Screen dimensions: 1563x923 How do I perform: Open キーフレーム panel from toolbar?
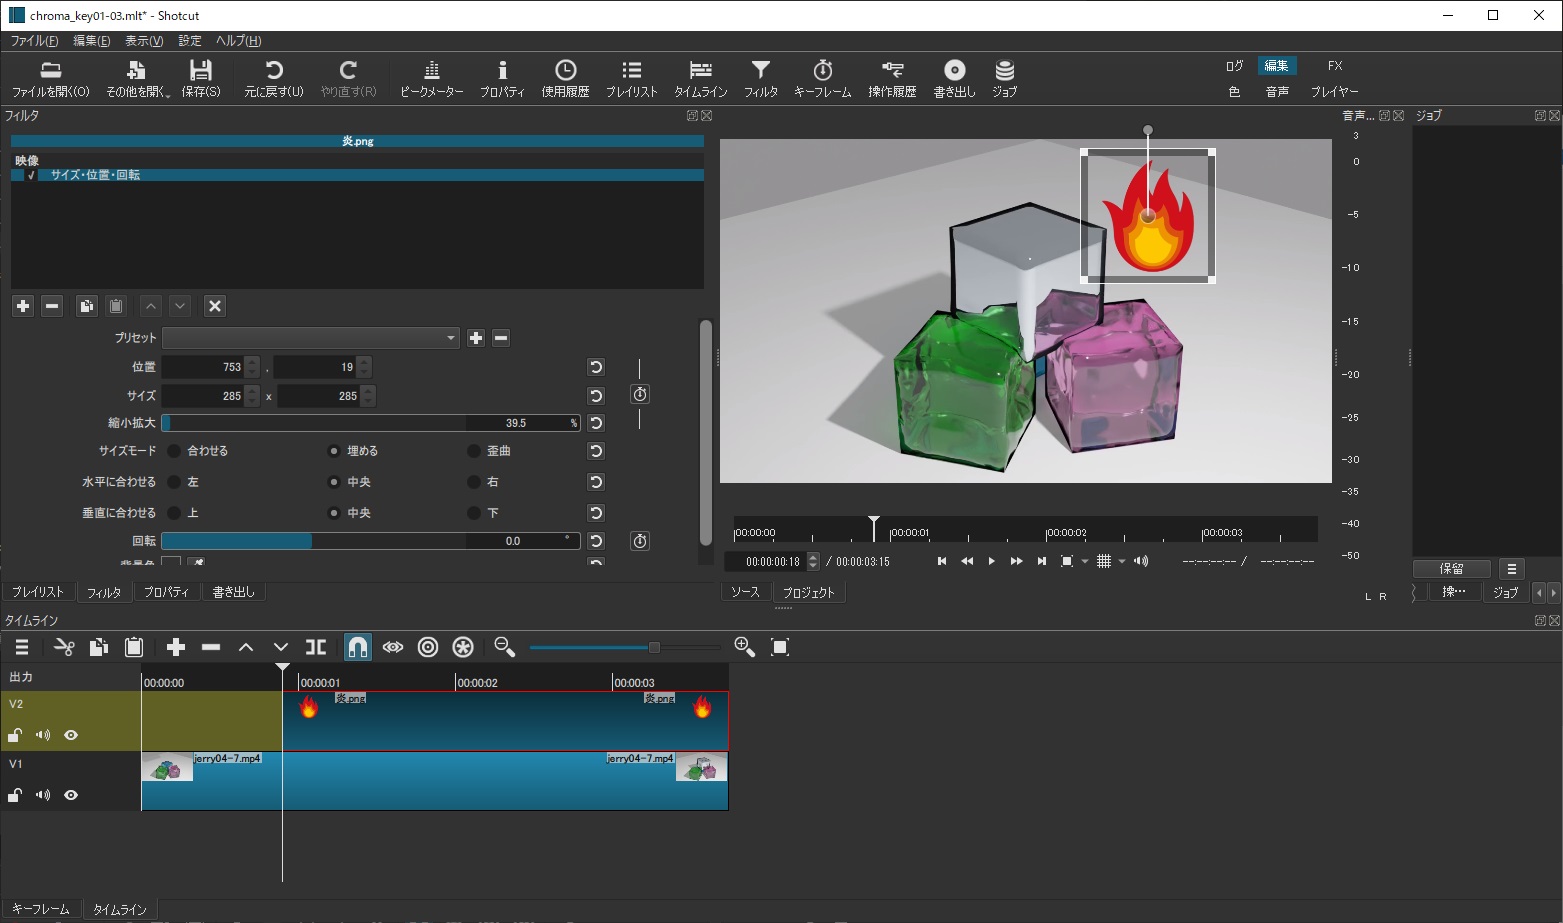[x=823, y=78]
